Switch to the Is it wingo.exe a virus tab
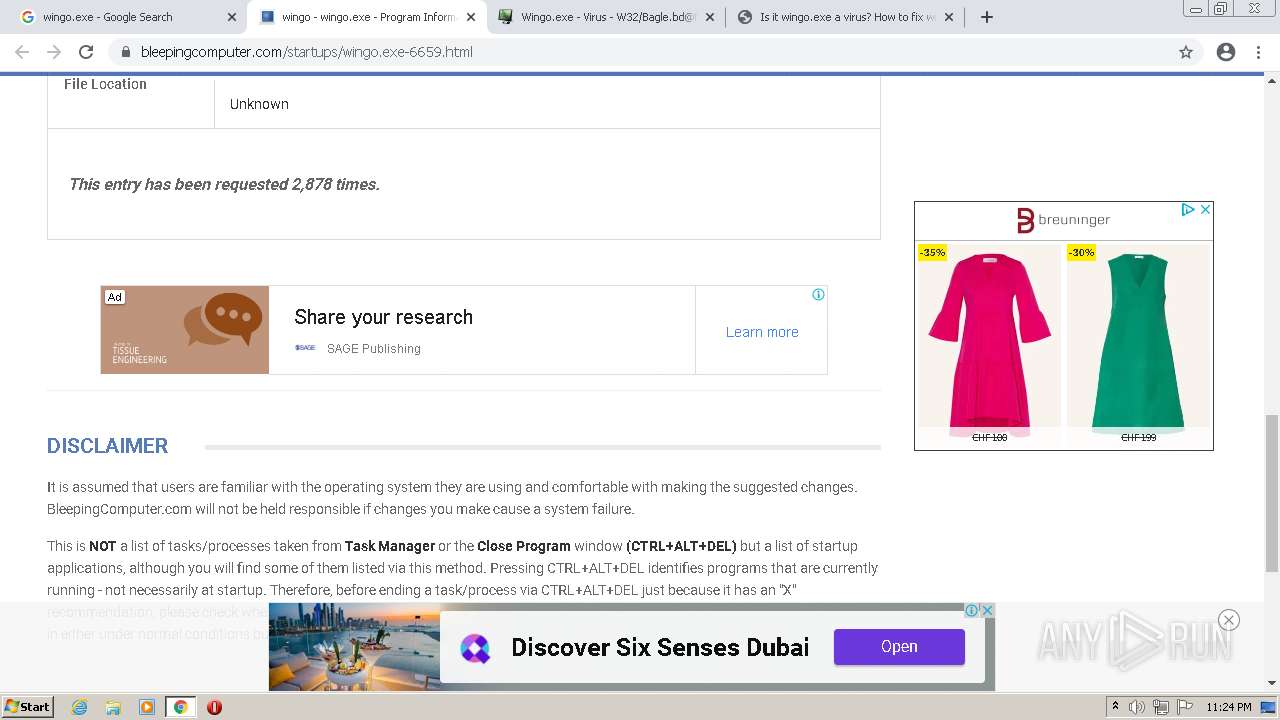The height and width of the screenshot is (720, 1280). point(846,17)
